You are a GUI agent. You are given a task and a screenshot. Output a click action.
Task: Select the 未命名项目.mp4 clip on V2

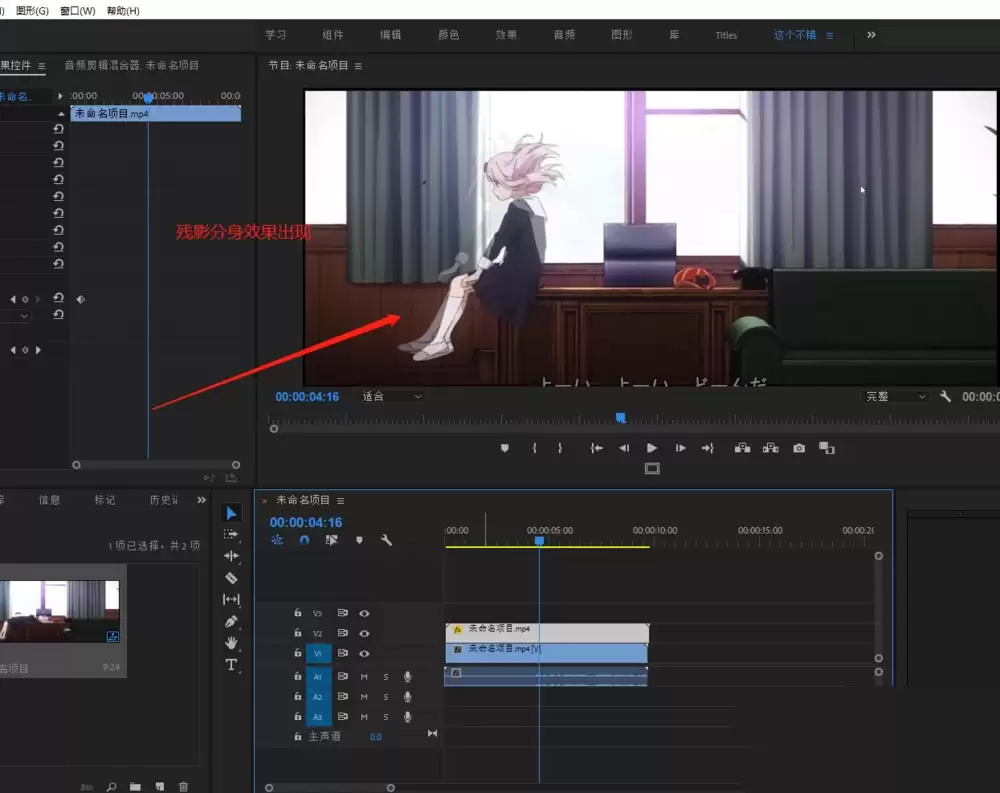(x=560, y=631)
